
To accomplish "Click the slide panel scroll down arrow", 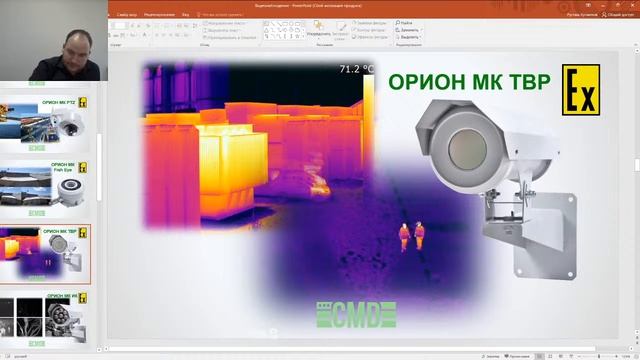I will pos(99,350).
